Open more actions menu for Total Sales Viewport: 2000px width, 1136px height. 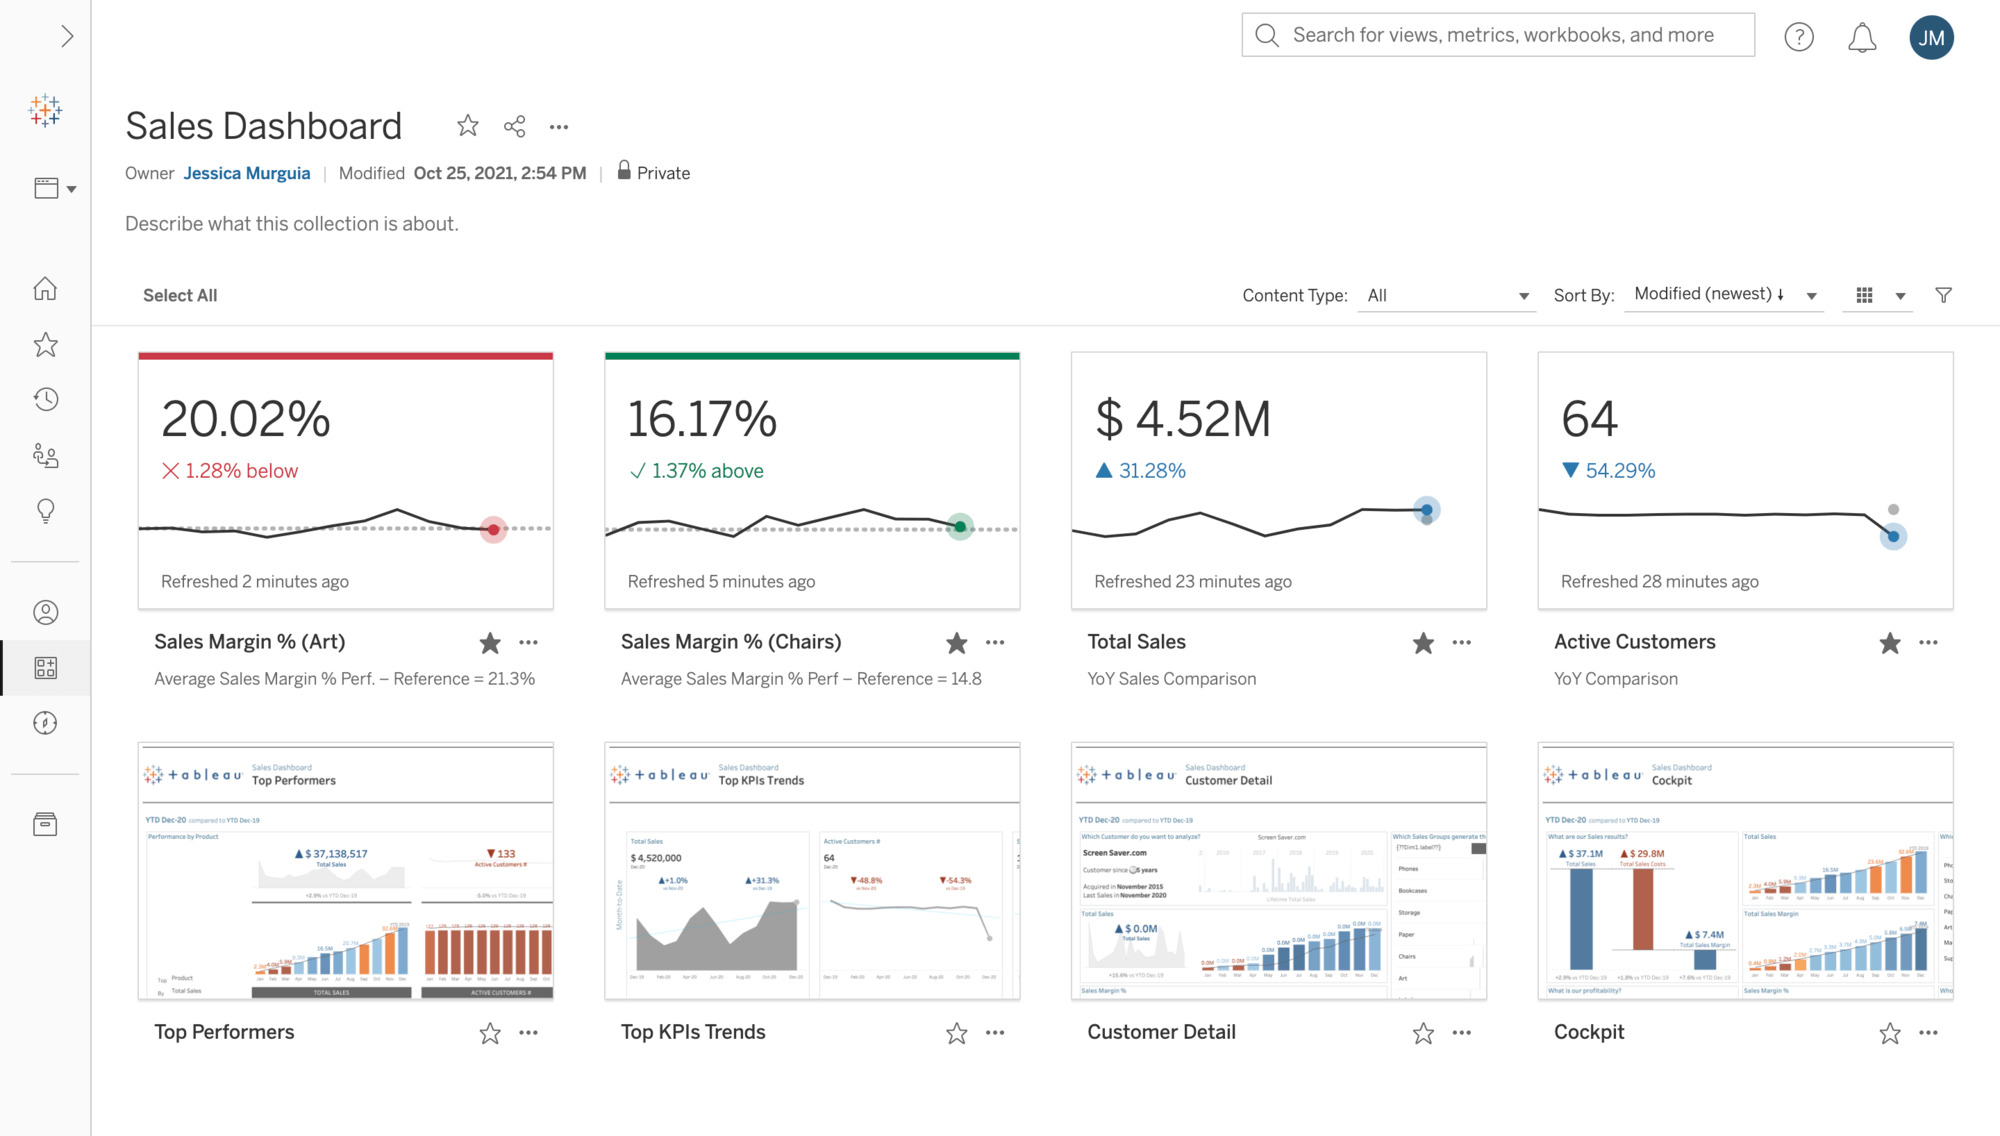(1461, 643)
